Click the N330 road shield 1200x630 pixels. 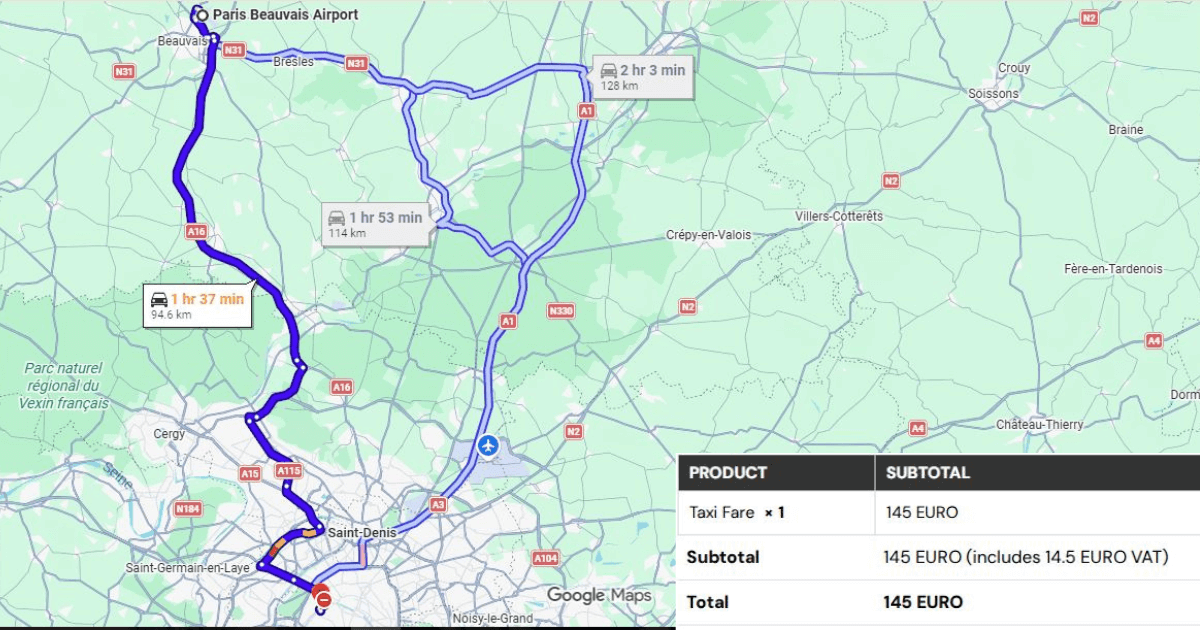561,311
